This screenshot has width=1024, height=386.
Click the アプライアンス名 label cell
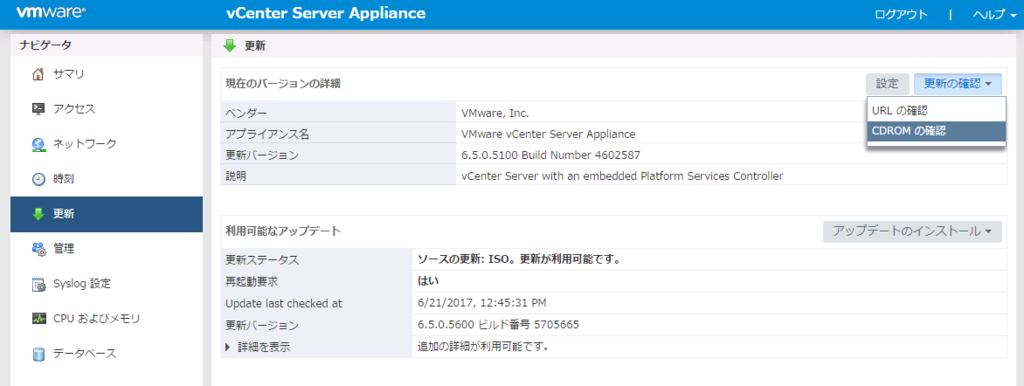click(338, 134)
